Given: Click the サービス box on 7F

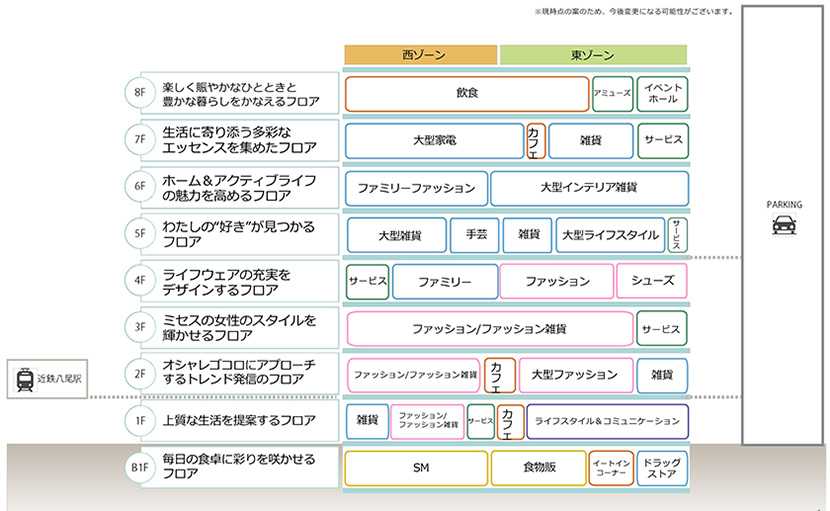Looking at the screenshot, I should tap(663, 140).
